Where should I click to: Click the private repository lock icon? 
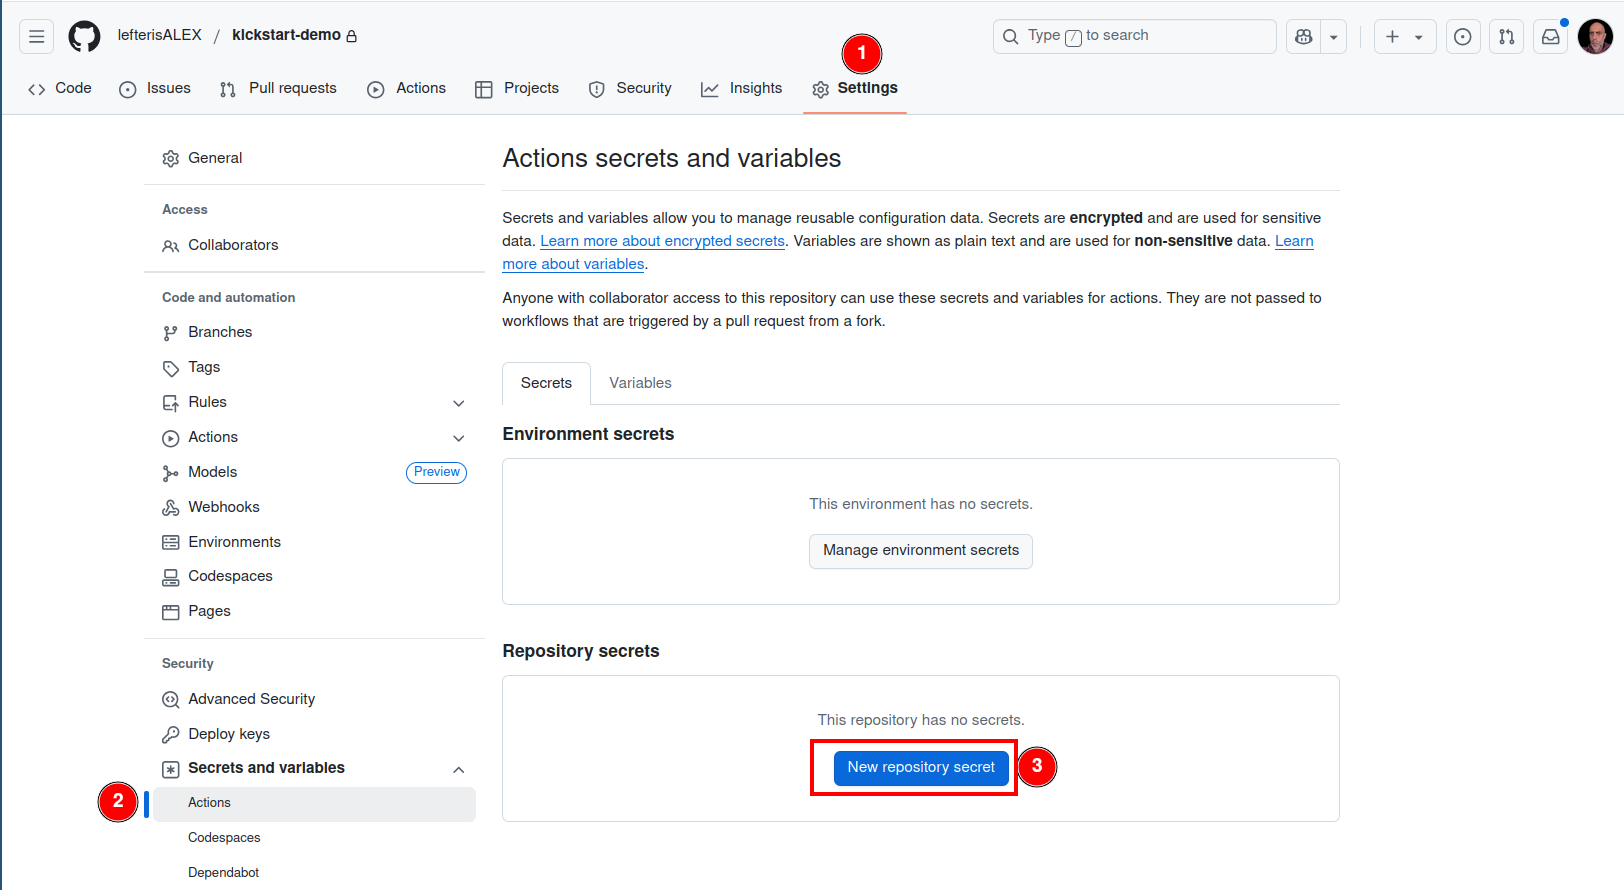tap(351, 36)
